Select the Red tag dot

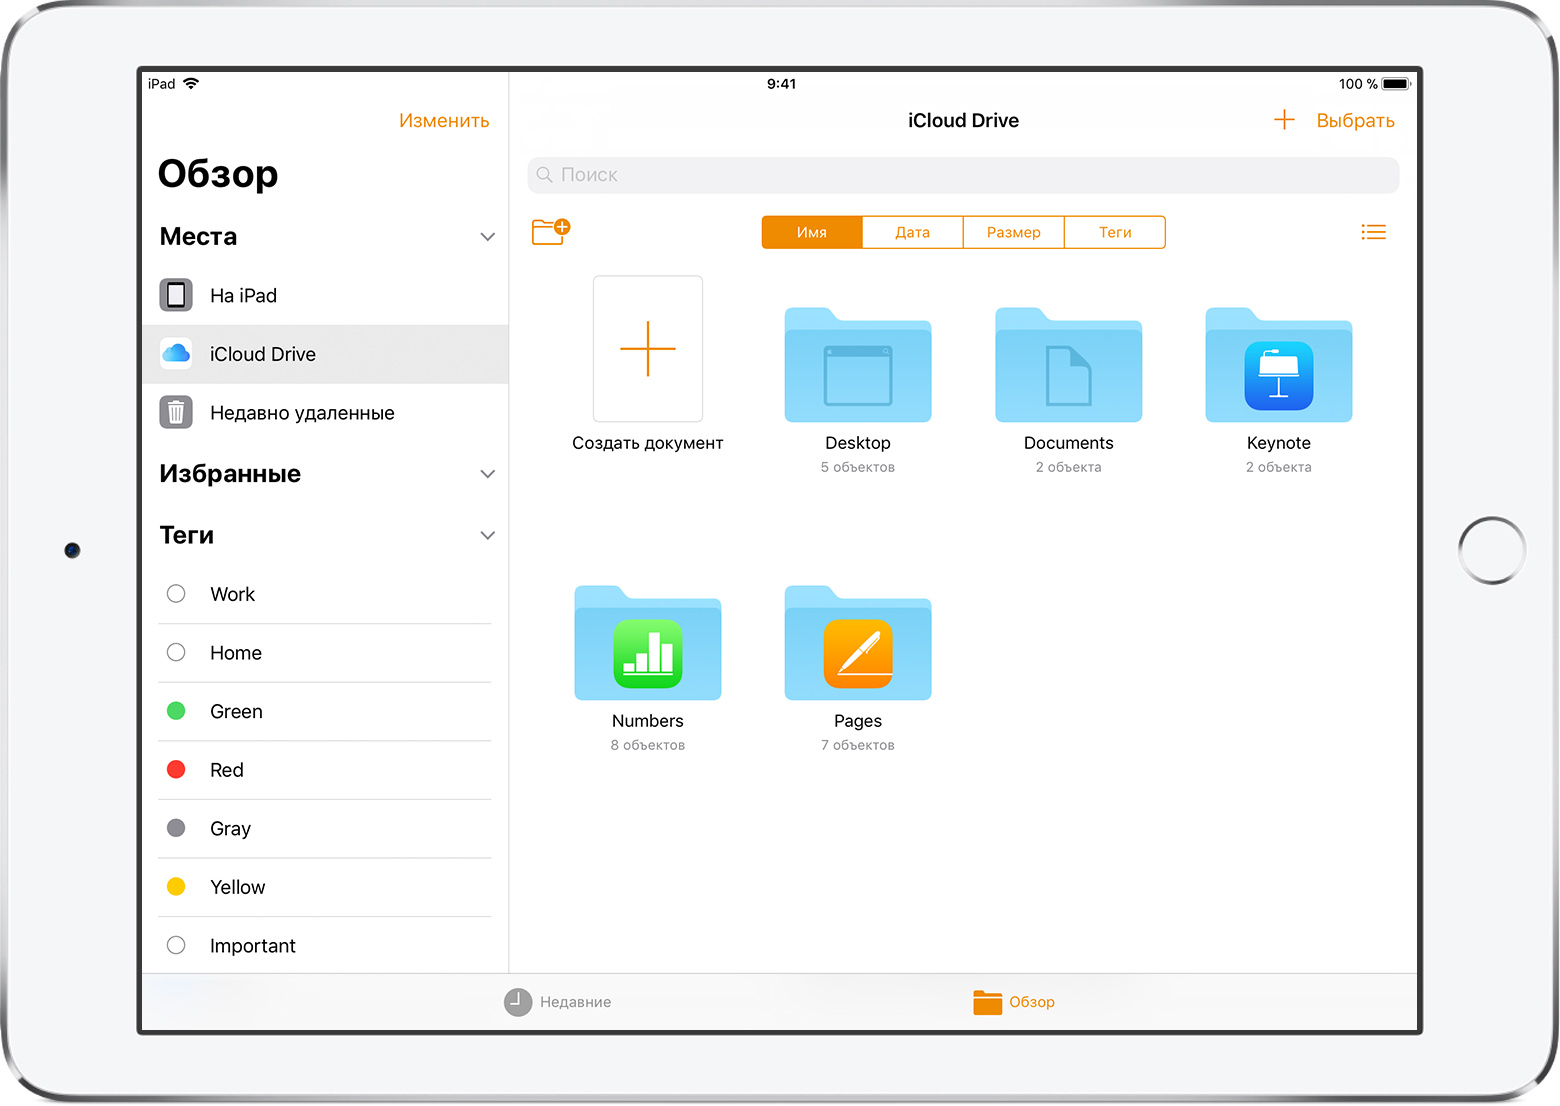pos(176,769)
